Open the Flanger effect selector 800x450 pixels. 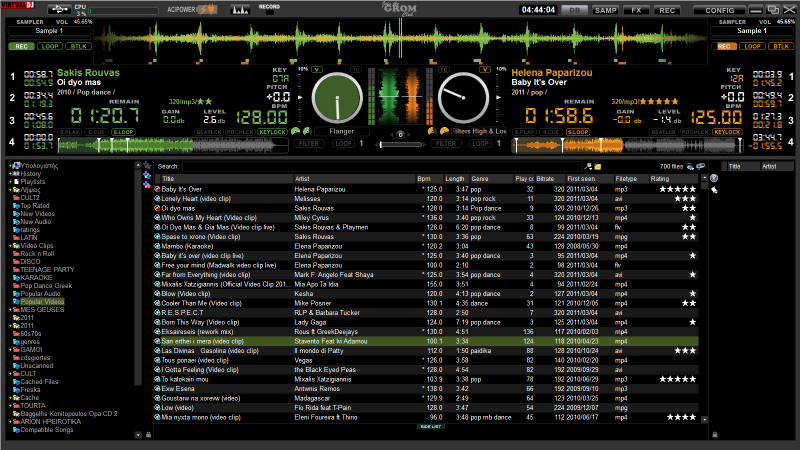point(341,131)
